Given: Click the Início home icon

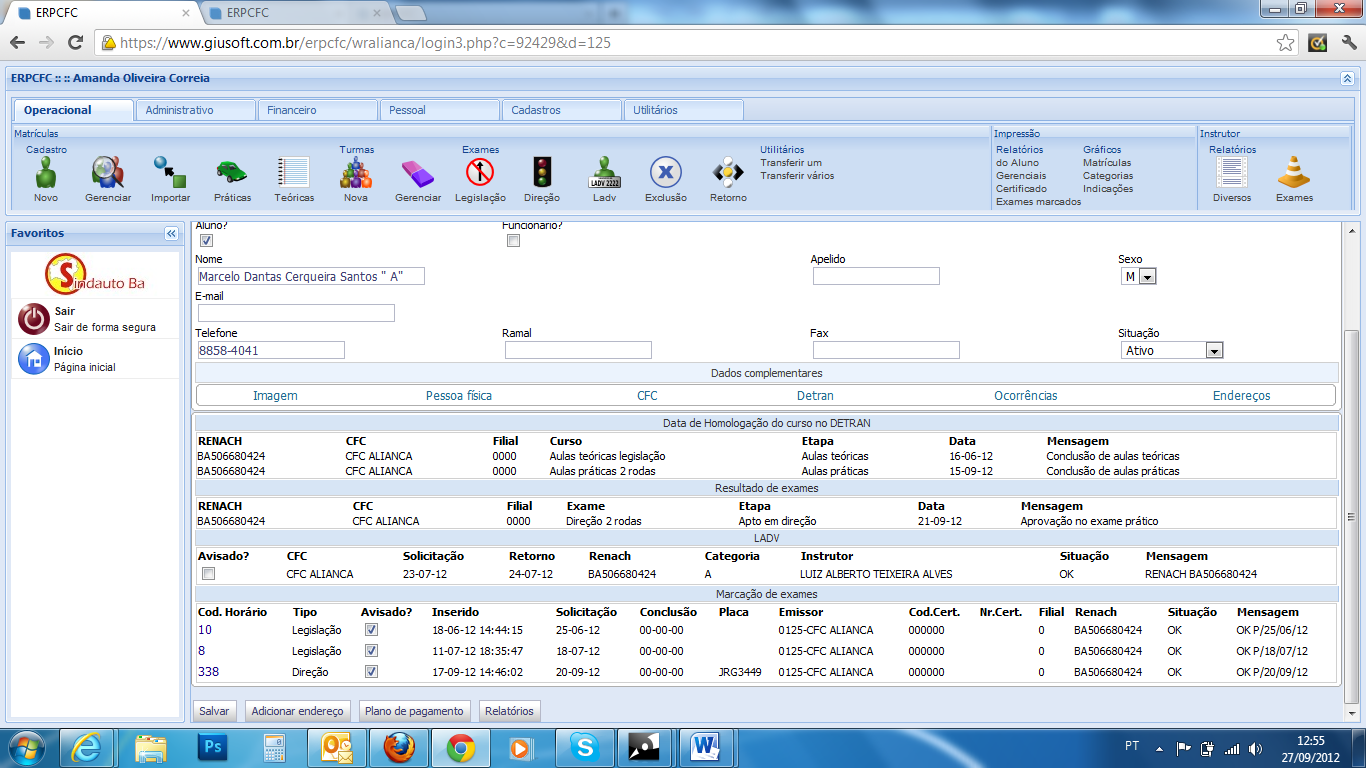Looking at the screenshot, I should (34, 359).
